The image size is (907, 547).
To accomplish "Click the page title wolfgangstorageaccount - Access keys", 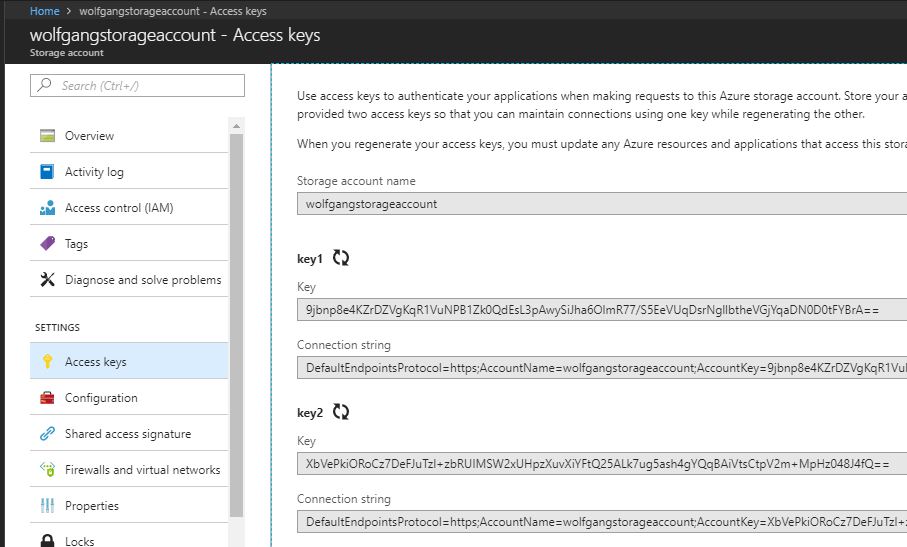I will tap(175, 35).
